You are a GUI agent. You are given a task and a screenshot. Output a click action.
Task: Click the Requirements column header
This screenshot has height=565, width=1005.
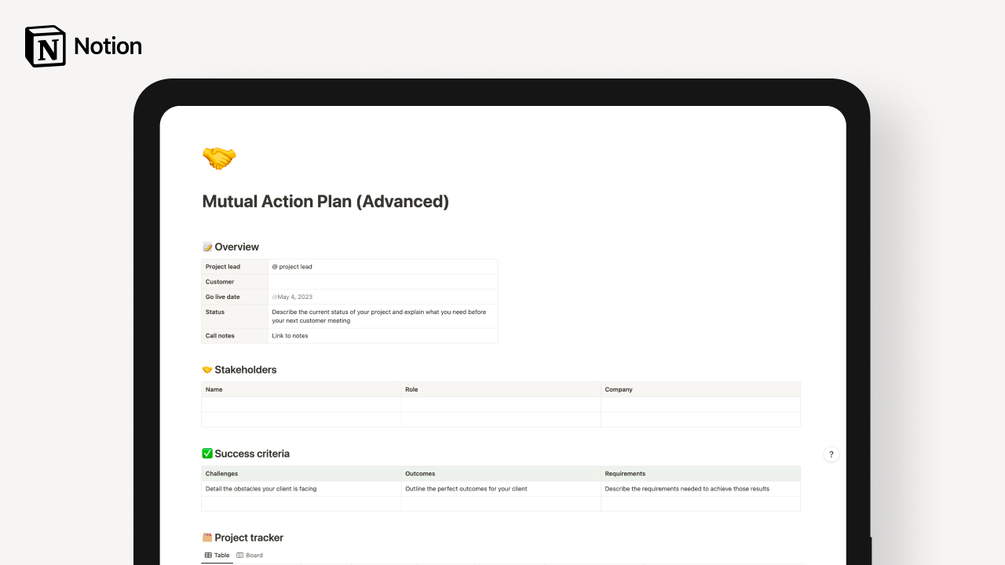(701, 473)
